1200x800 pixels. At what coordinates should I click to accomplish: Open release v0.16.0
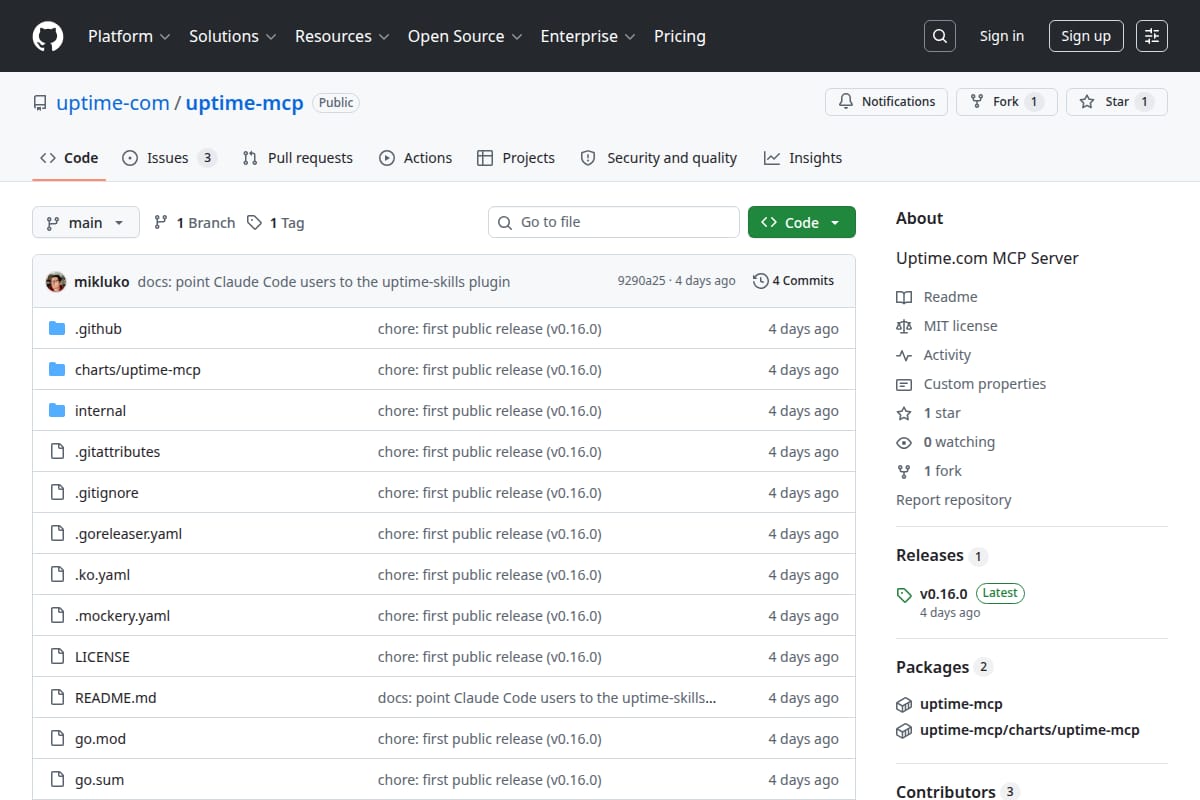click(x=943, y=593)
